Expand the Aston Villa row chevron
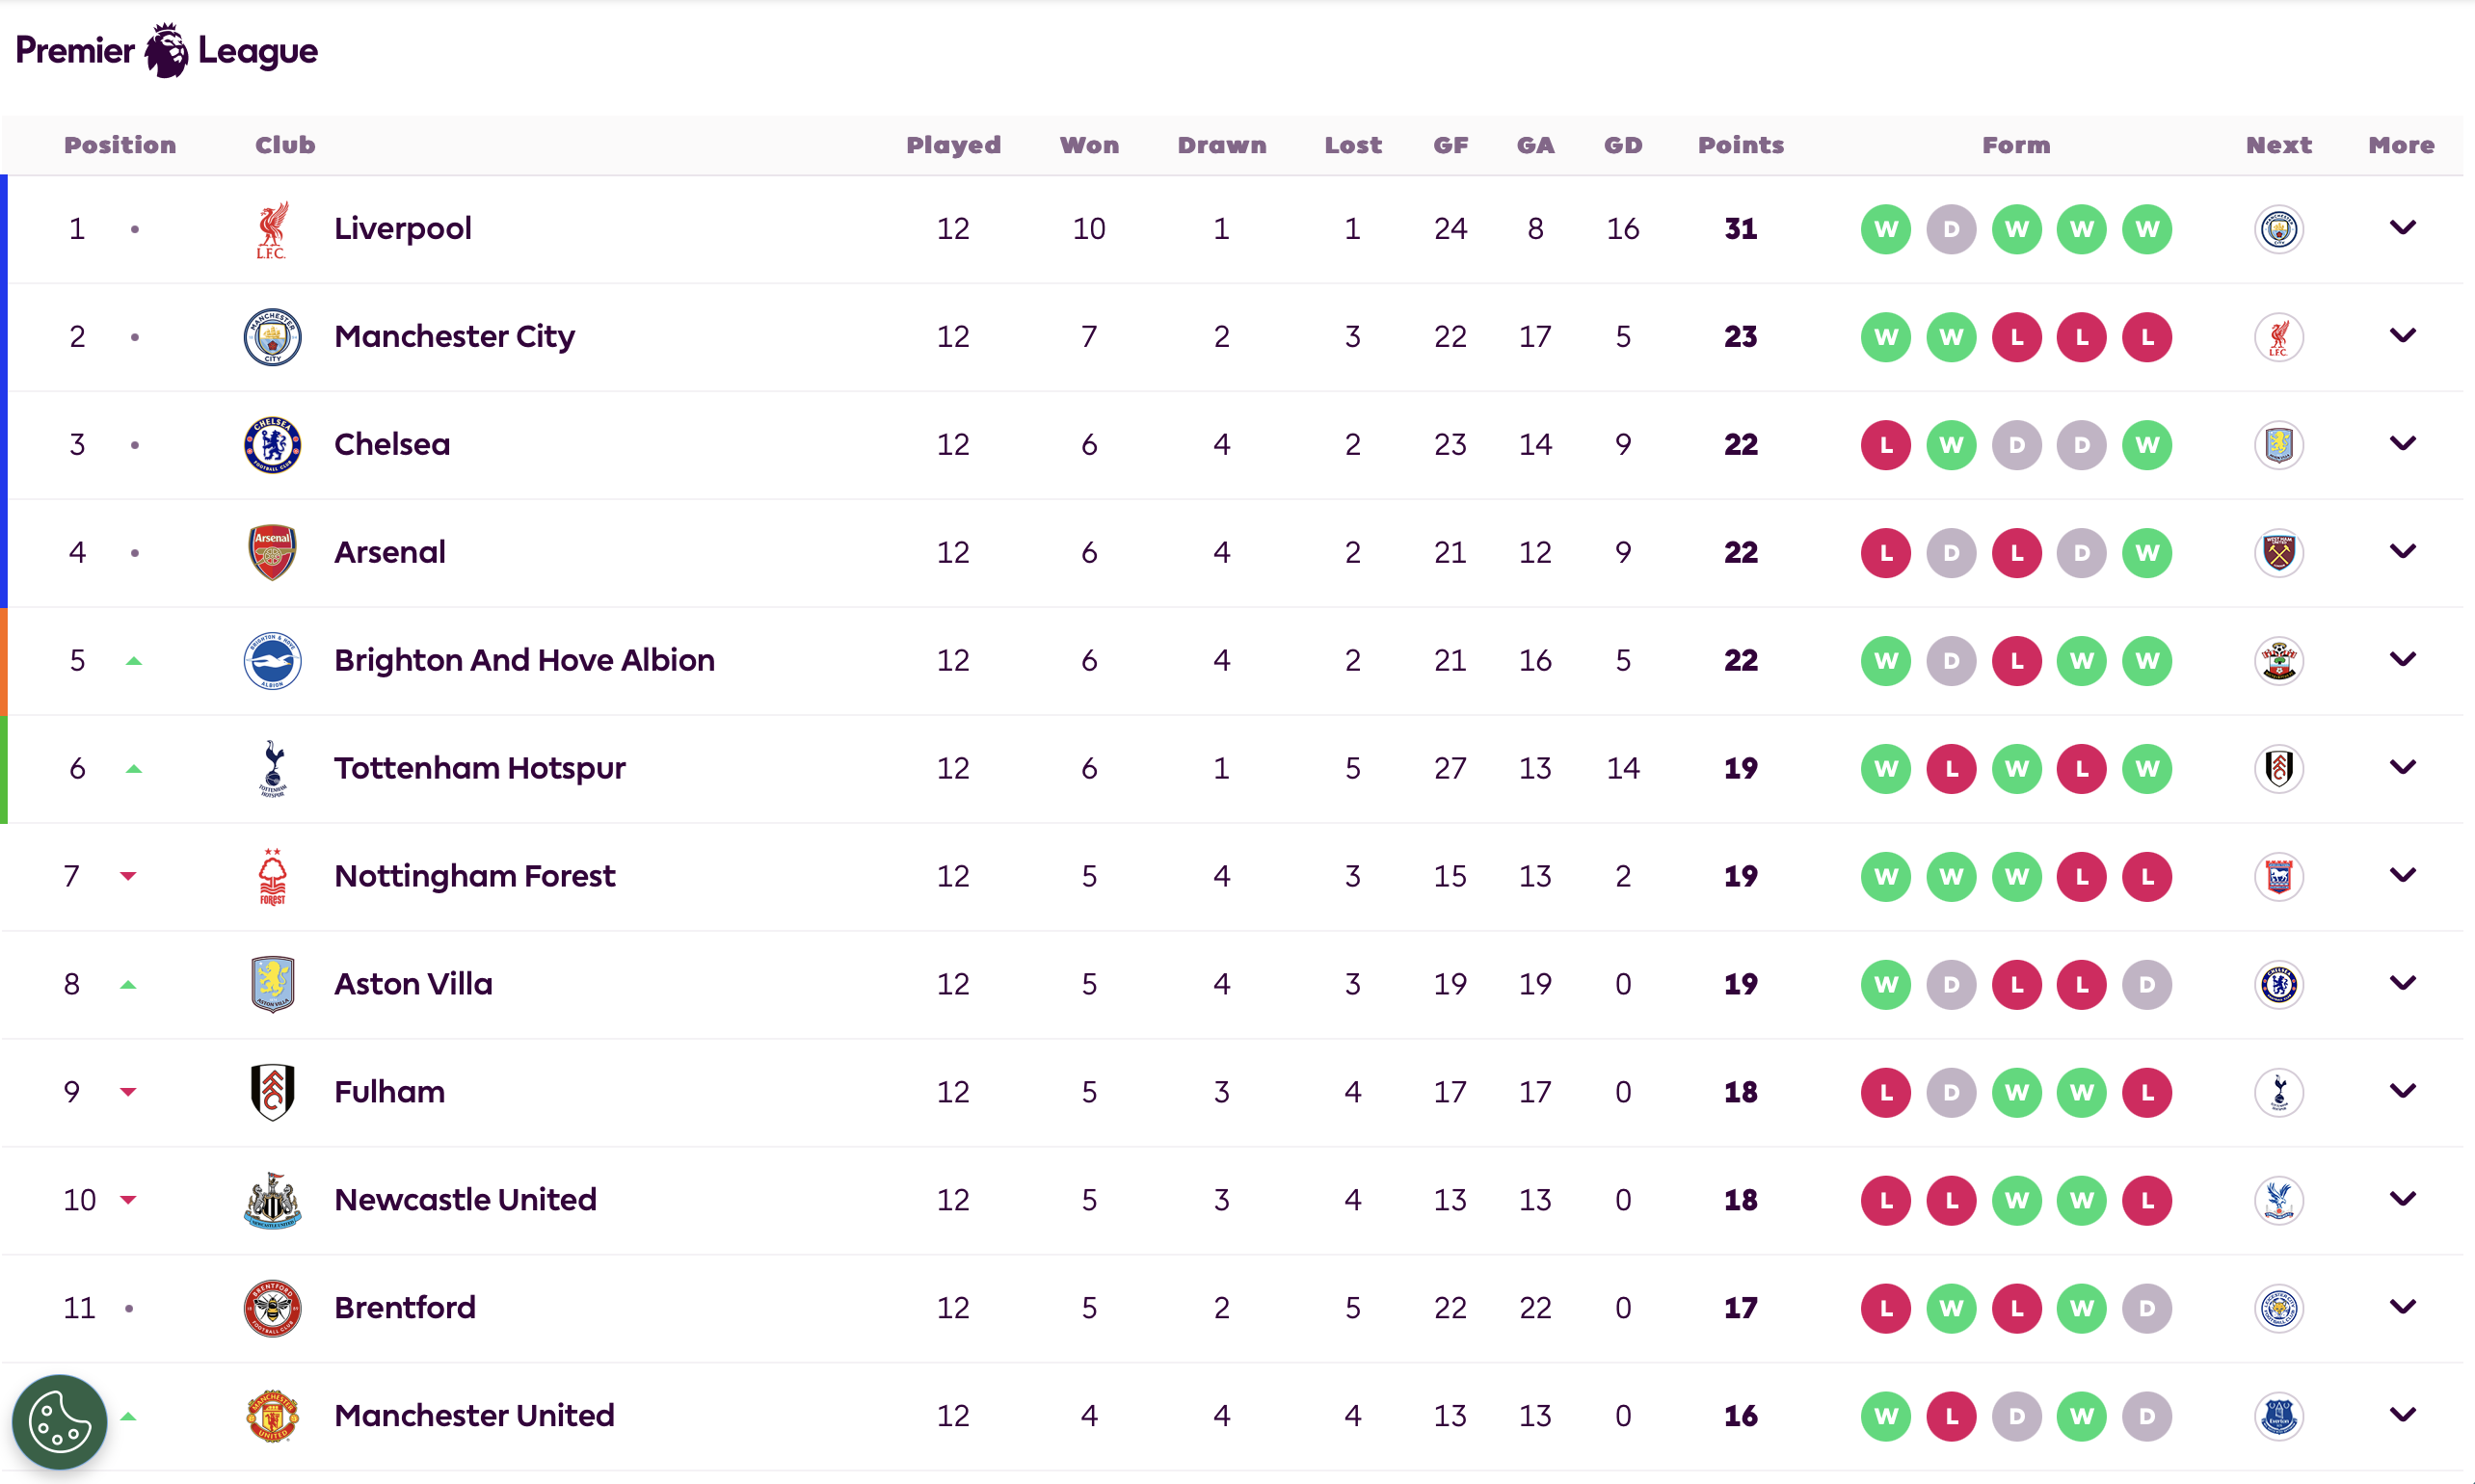 click(x=2402, y=984)
